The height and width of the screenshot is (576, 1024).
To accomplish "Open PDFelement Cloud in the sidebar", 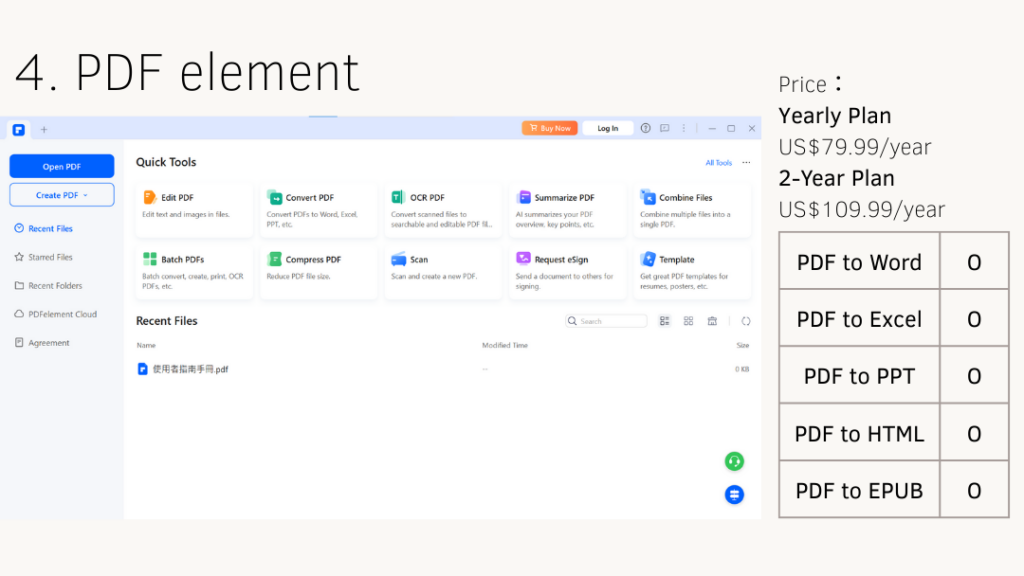I will tap(56, 314).
